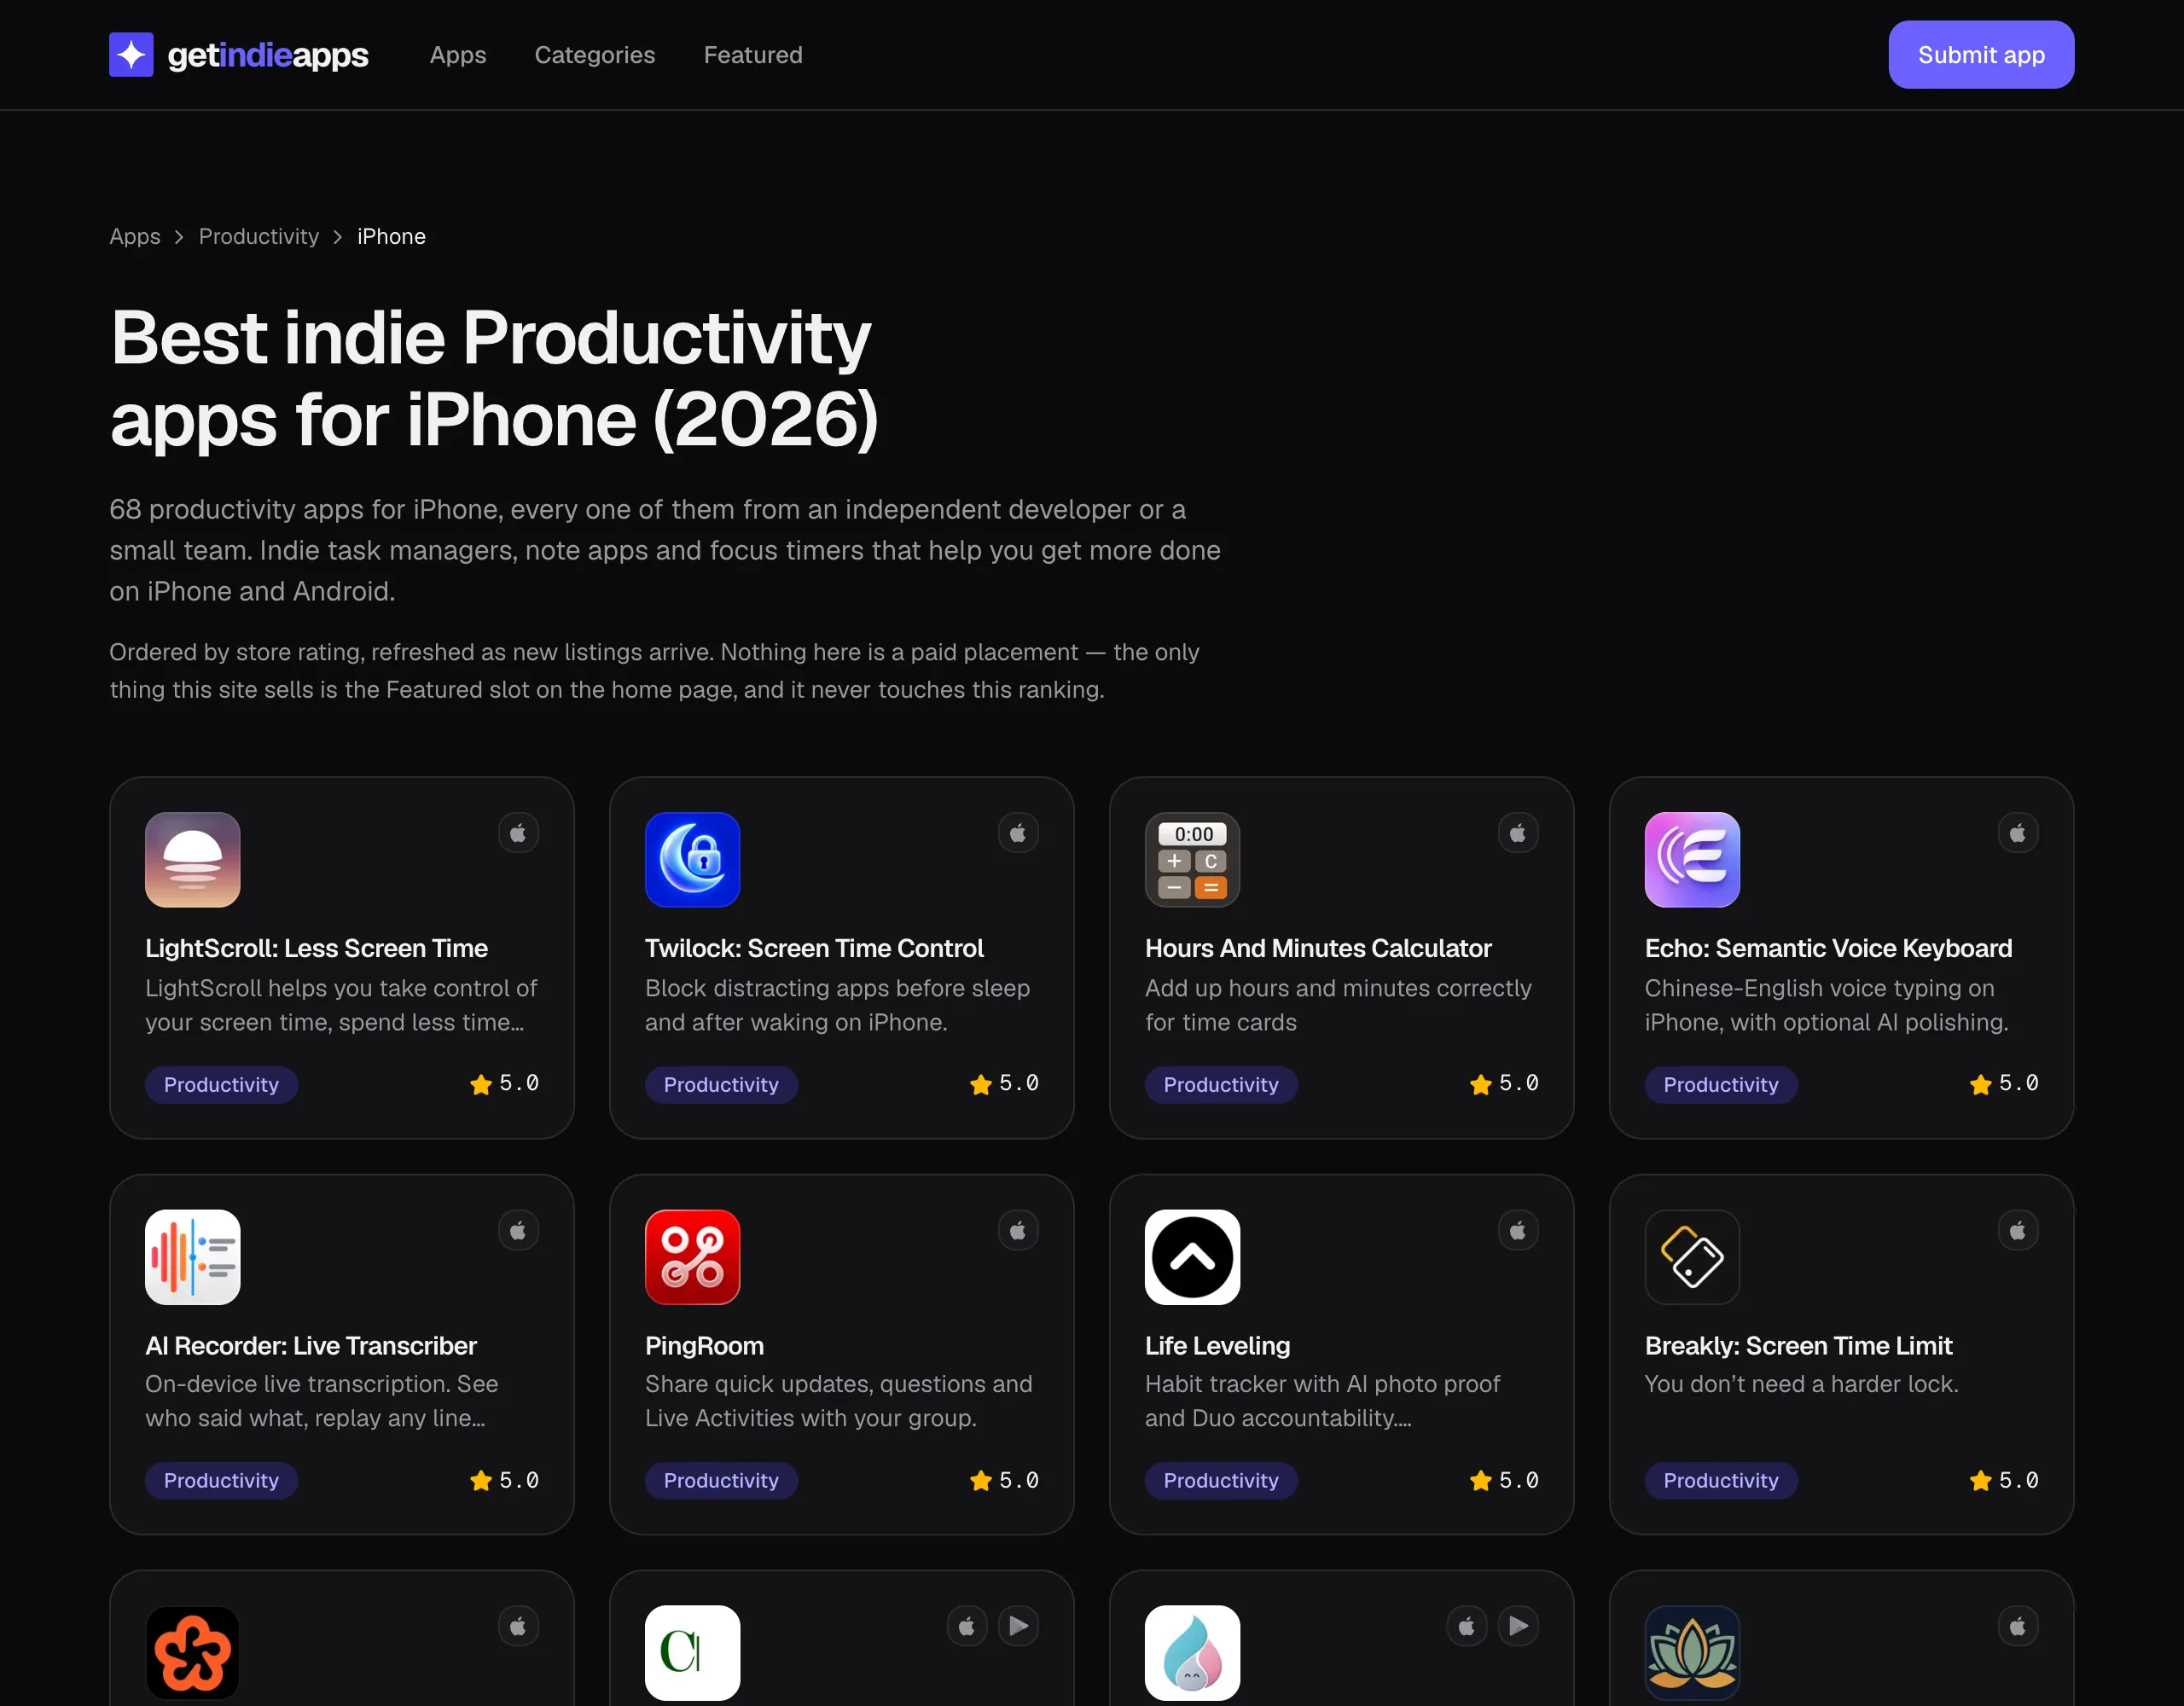Click the Apple badge on AI Recorder card
Screen dimensions: 2184x1706
tap(518, 1231)
